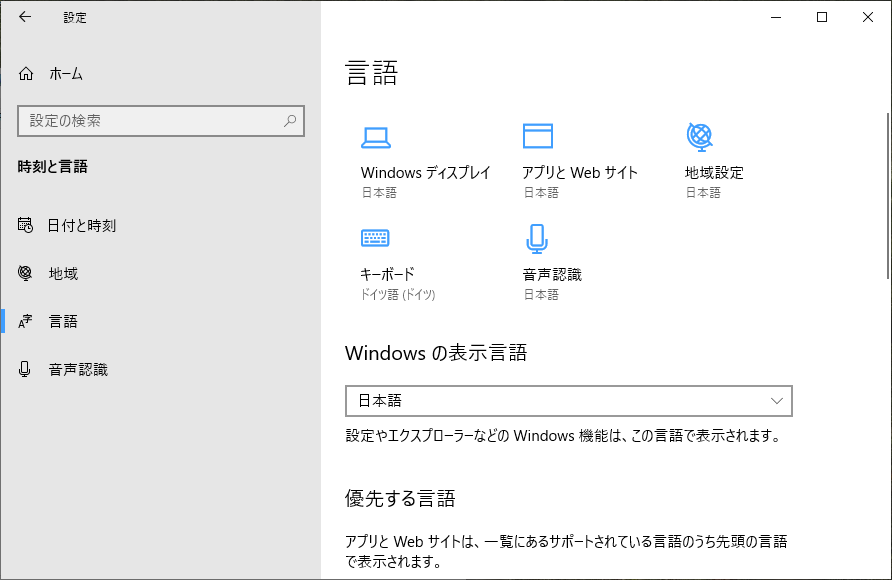The image size is (892, 580).
Task: Click the 音声認識 microphone icon tile
Action: (x=536, y=238)
